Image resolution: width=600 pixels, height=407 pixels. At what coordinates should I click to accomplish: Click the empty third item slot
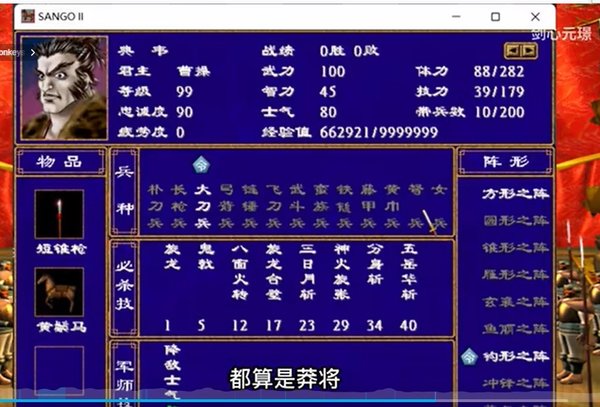point(59,370)
